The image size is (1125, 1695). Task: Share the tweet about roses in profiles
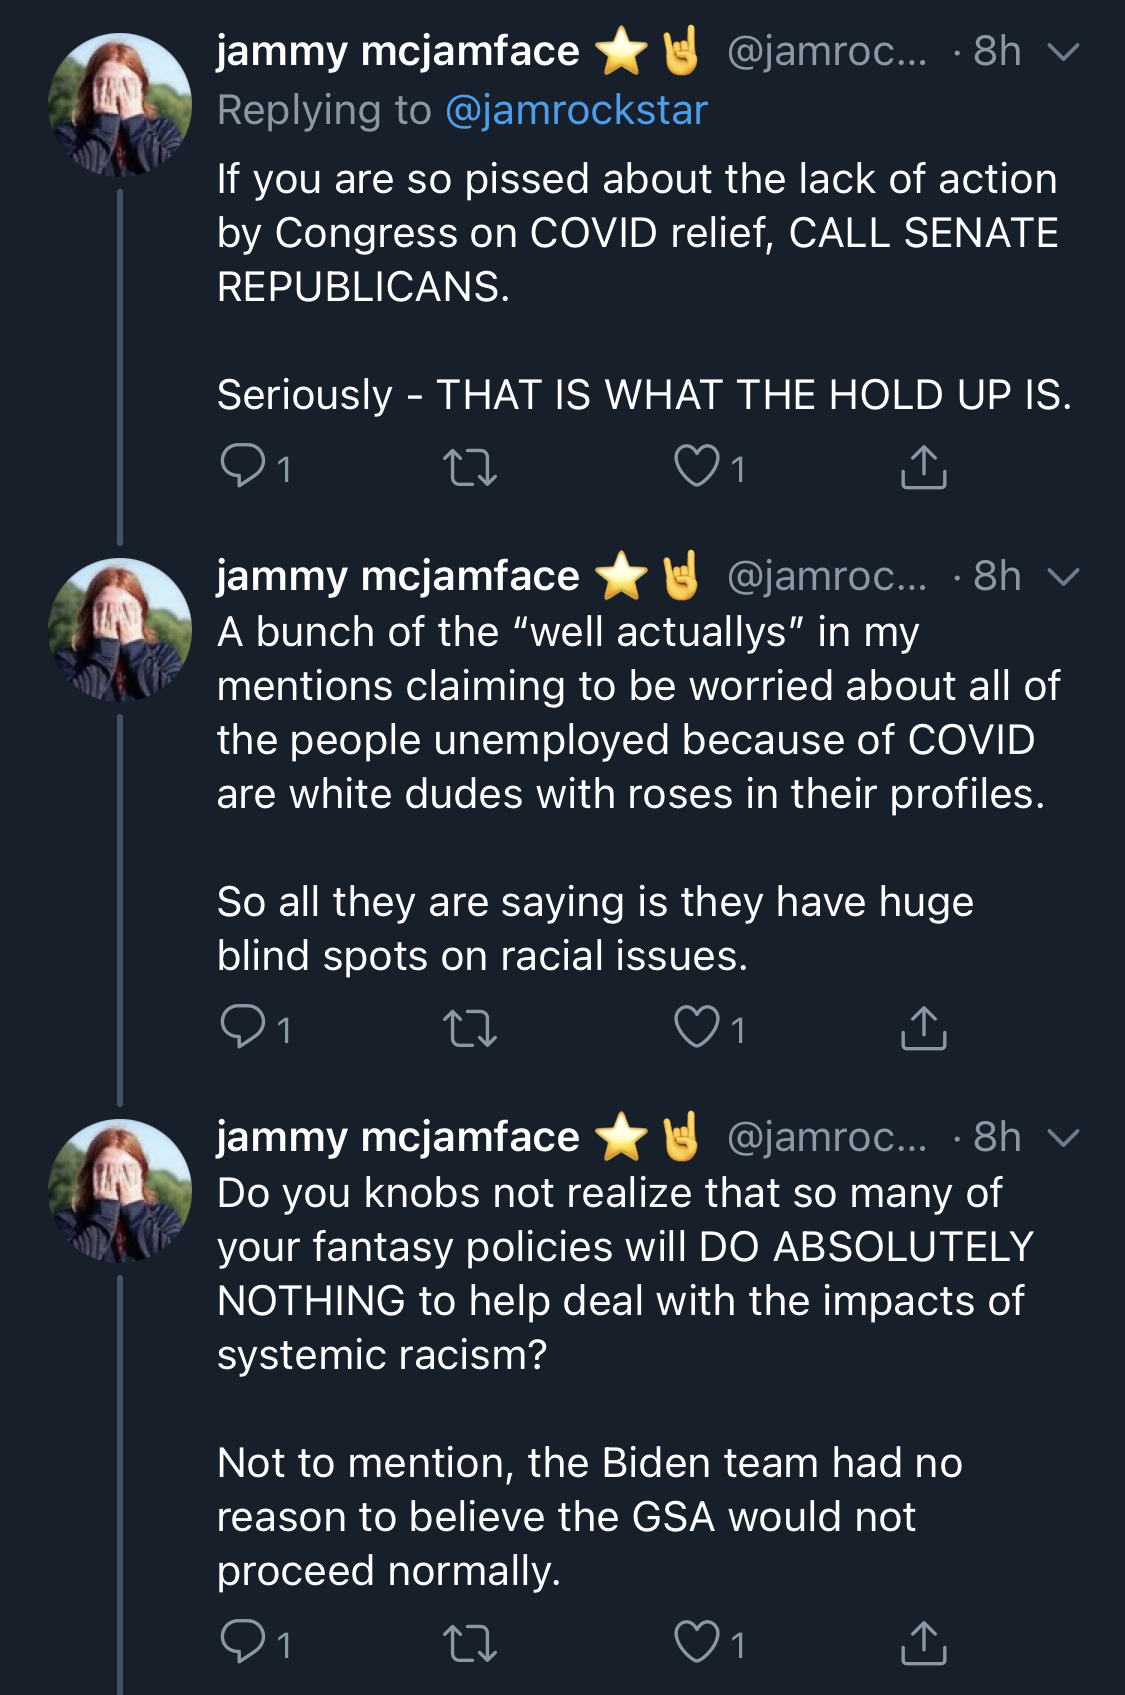click(x=923, y=1027)
